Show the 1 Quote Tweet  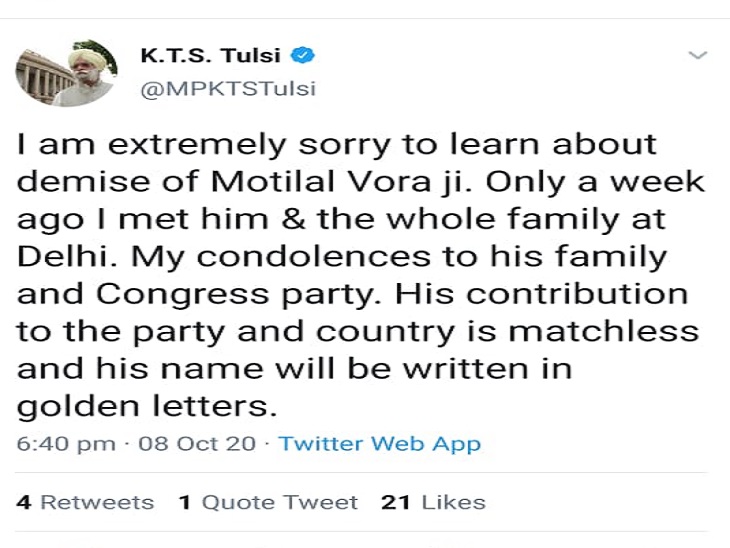268,502
